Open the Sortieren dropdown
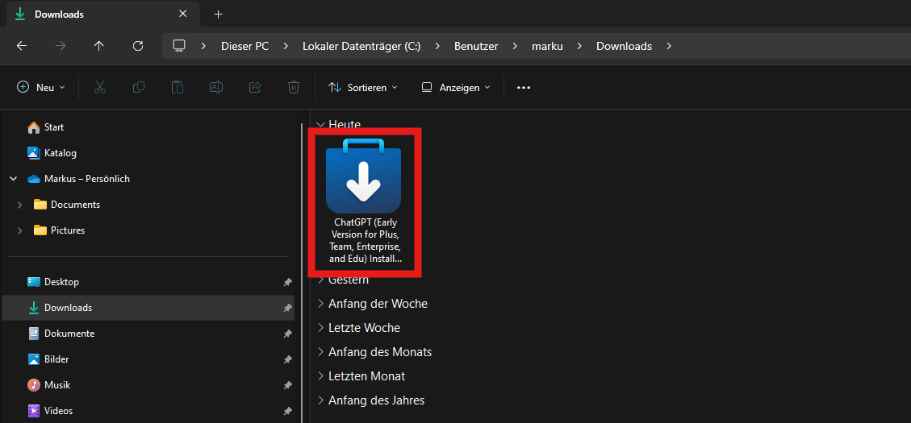 (x=362, y=88)
